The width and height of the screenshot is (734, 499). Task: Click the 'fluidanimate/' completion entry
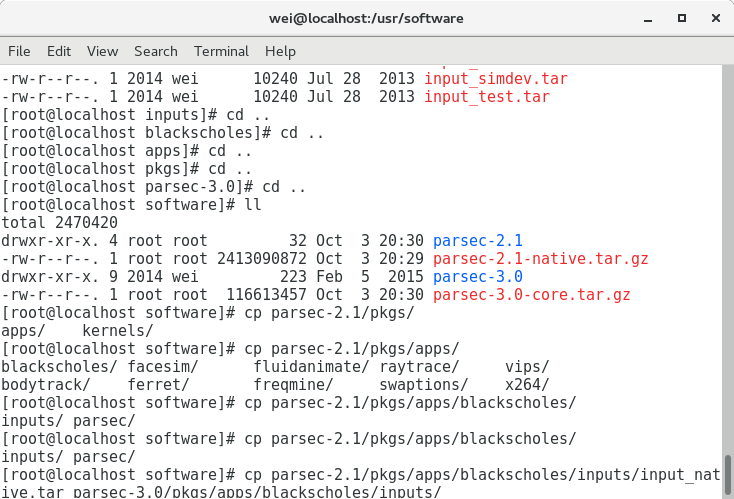(x=311, y=367)
